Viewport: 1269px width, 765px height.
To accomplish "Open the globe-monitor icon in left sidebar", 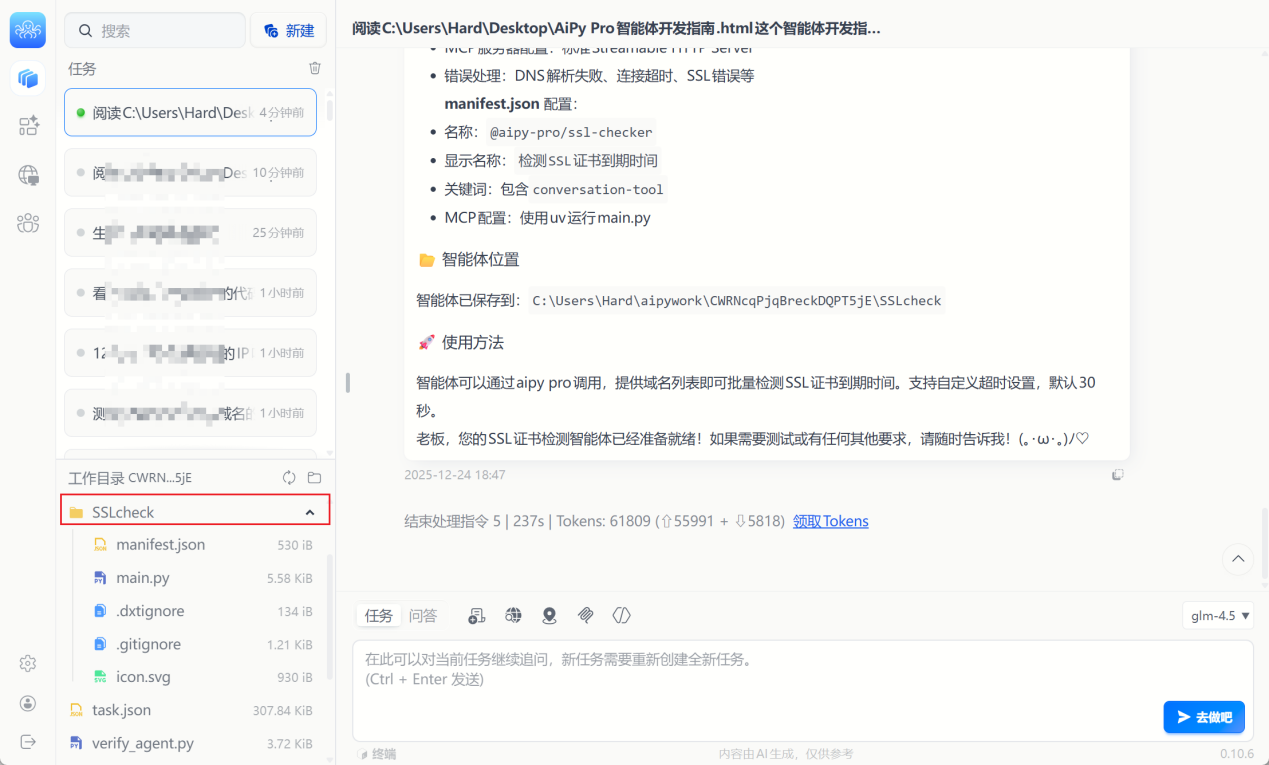I will tap(28, 175).
